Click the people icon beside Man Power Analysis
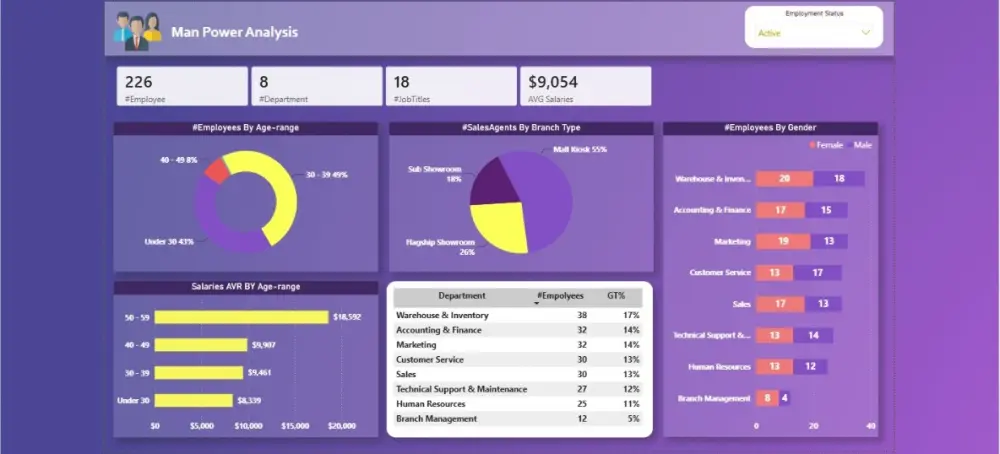The image size is (1000, 454). [137, 31]
